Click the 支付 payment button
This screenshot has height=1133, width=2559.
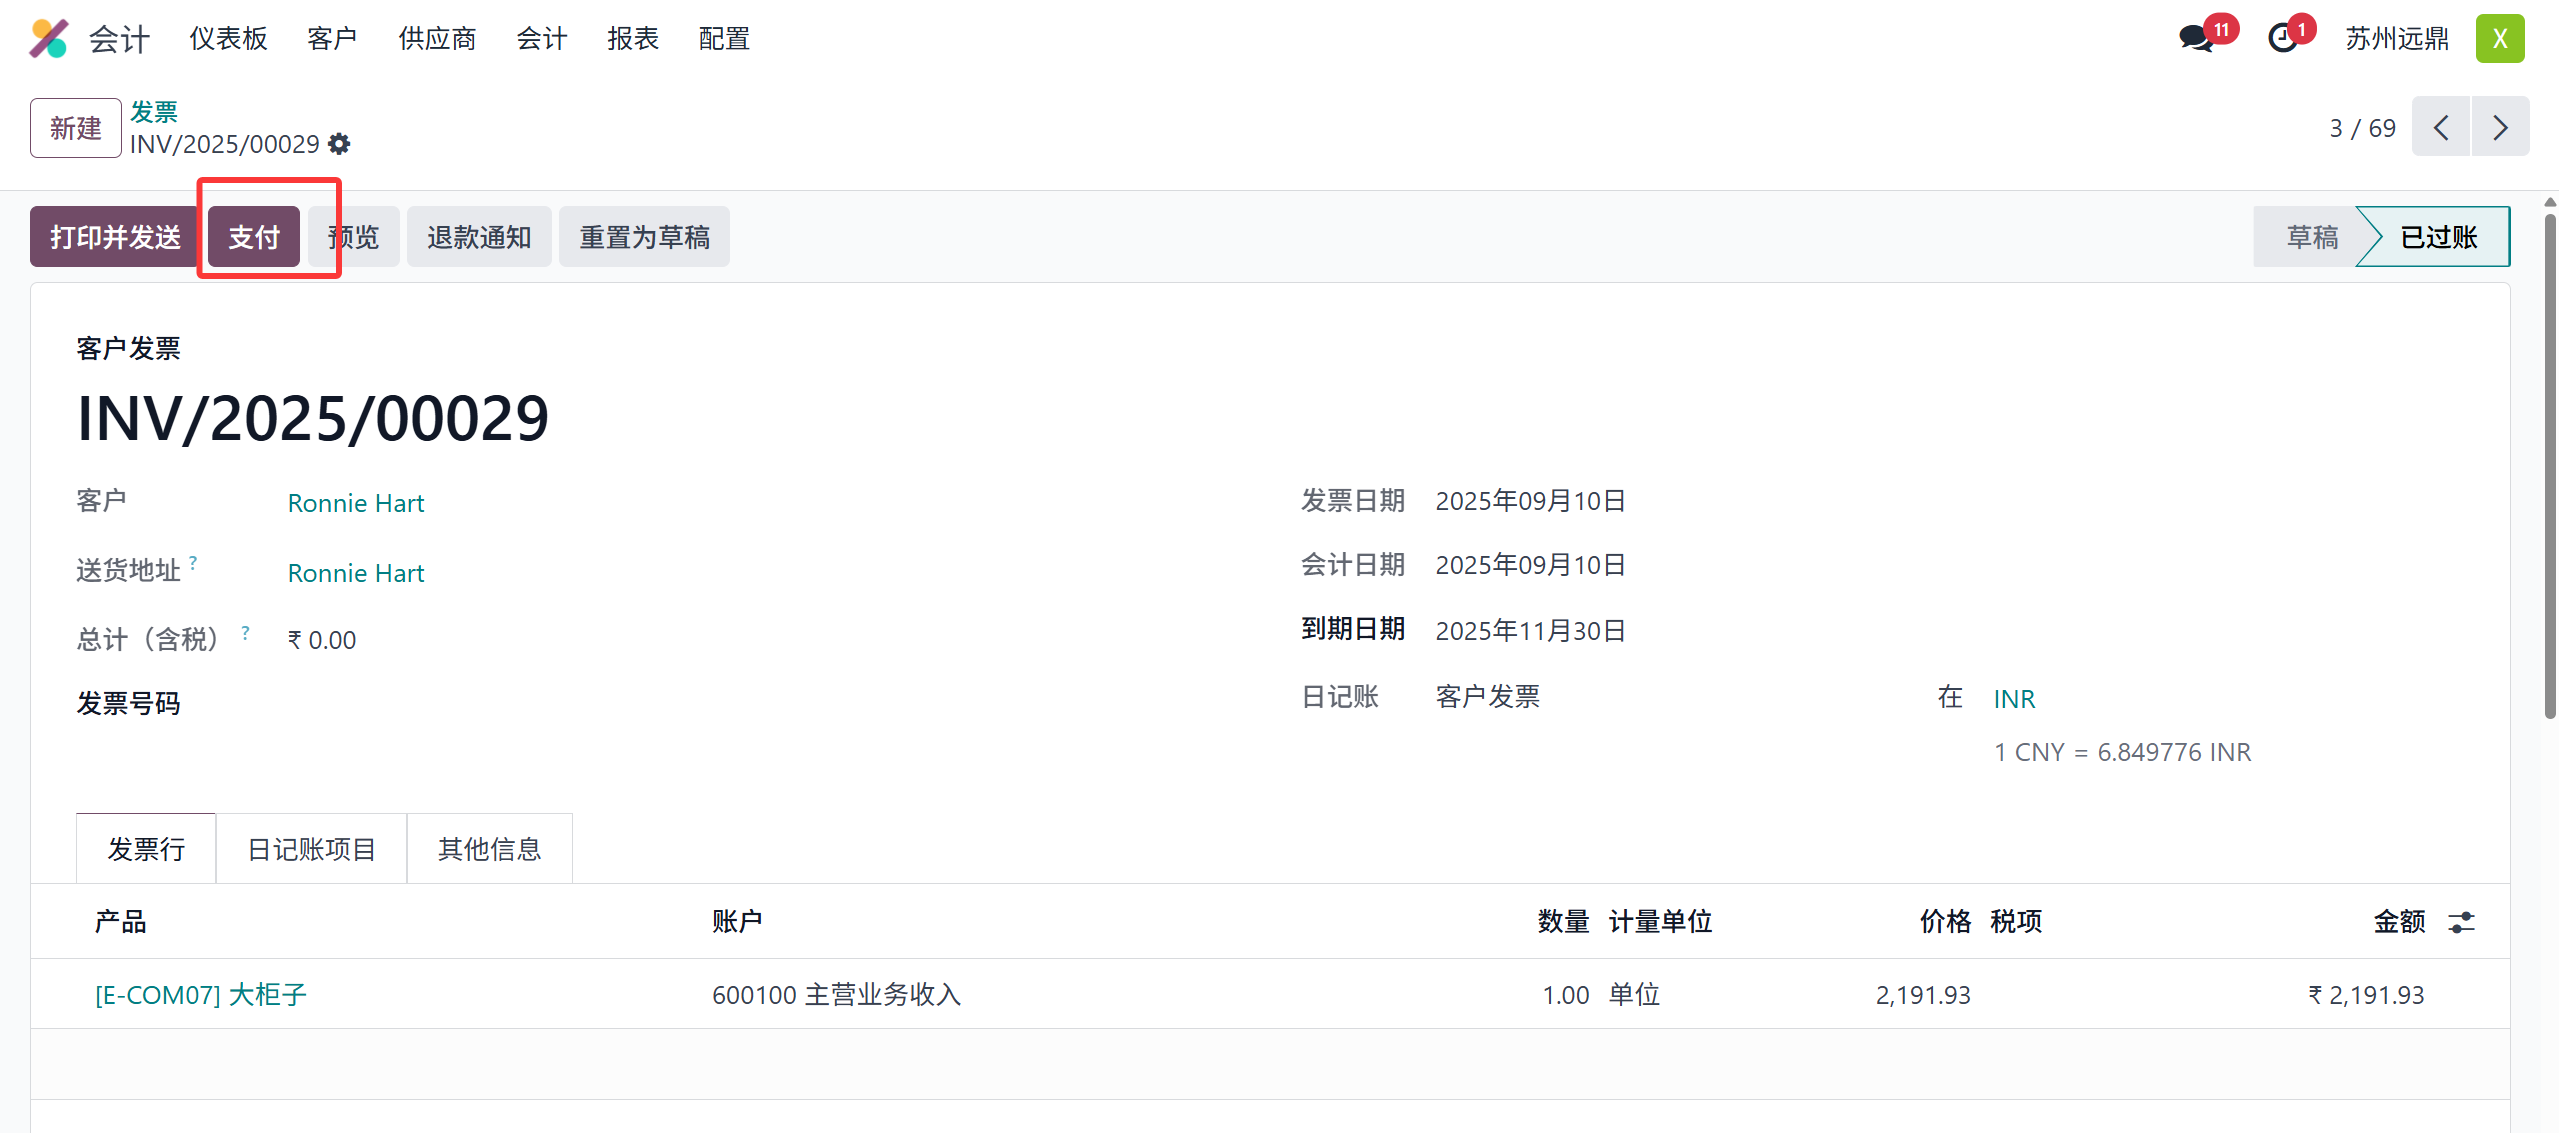pos(252,236)
